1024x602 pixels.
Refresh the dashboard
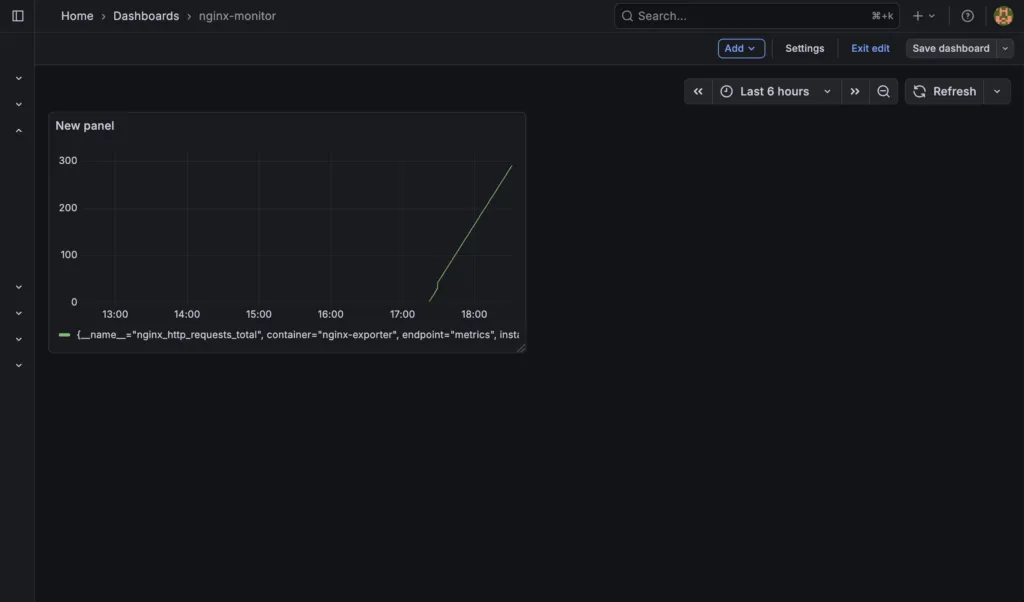tap(944, 91)
